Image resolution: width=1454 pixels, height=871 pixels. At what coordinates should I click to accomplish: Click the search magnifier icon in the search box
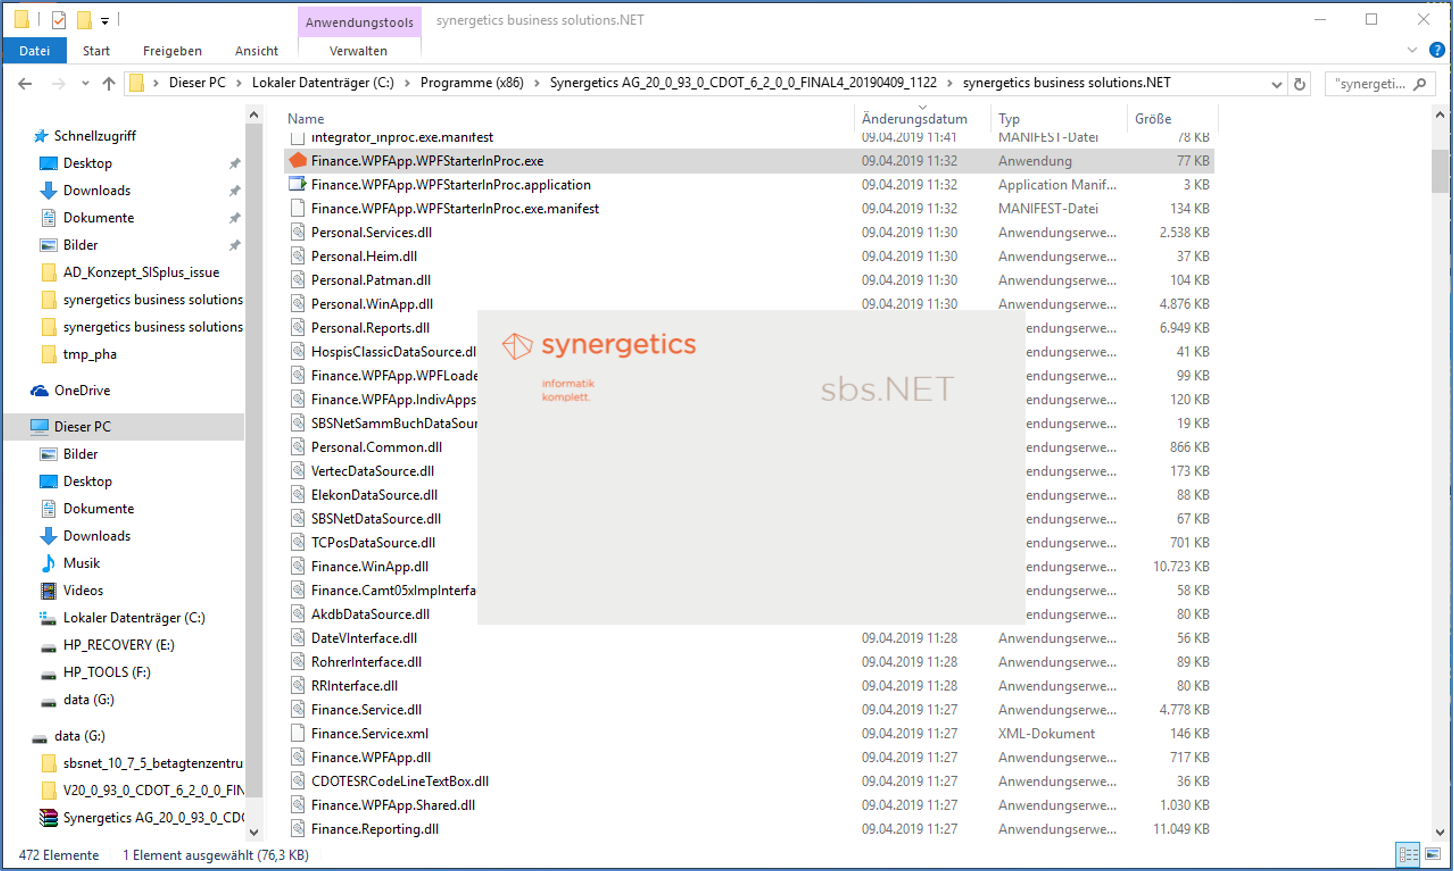pyautogui.click(x=1420, y=84)
